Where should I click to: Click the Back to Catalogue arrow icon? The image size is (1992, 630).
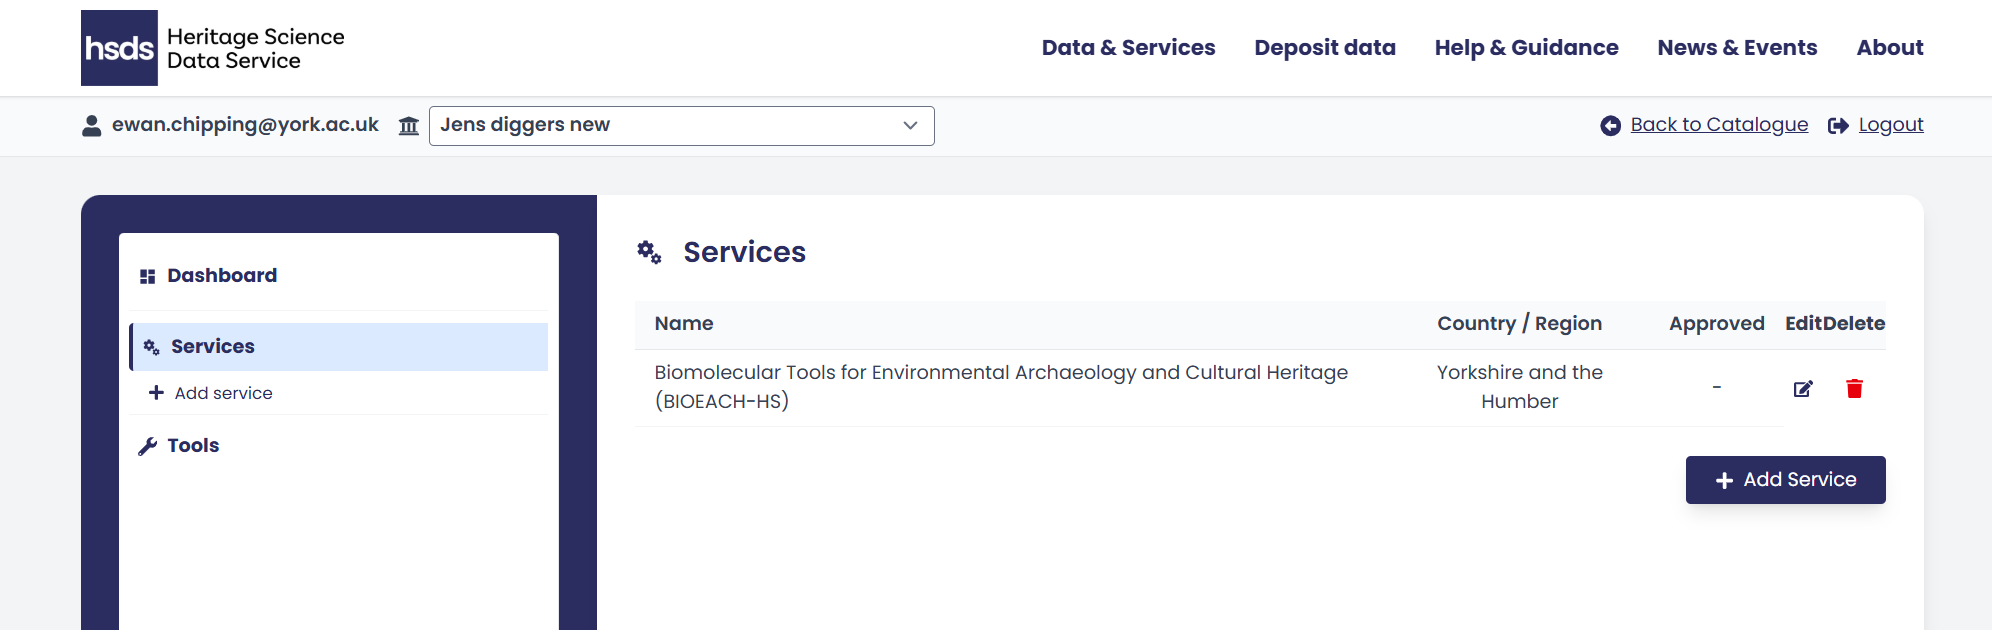(x=1610, y=126)
